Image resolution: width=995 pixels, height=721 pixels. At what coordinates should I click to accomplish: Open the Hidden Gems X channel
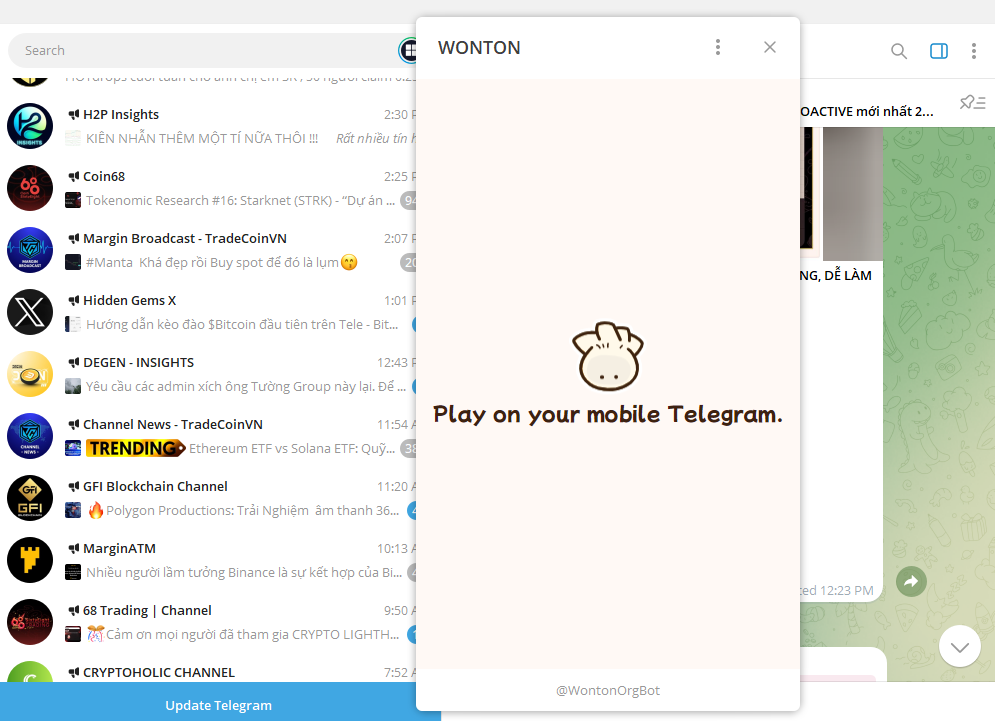(208, 312)
